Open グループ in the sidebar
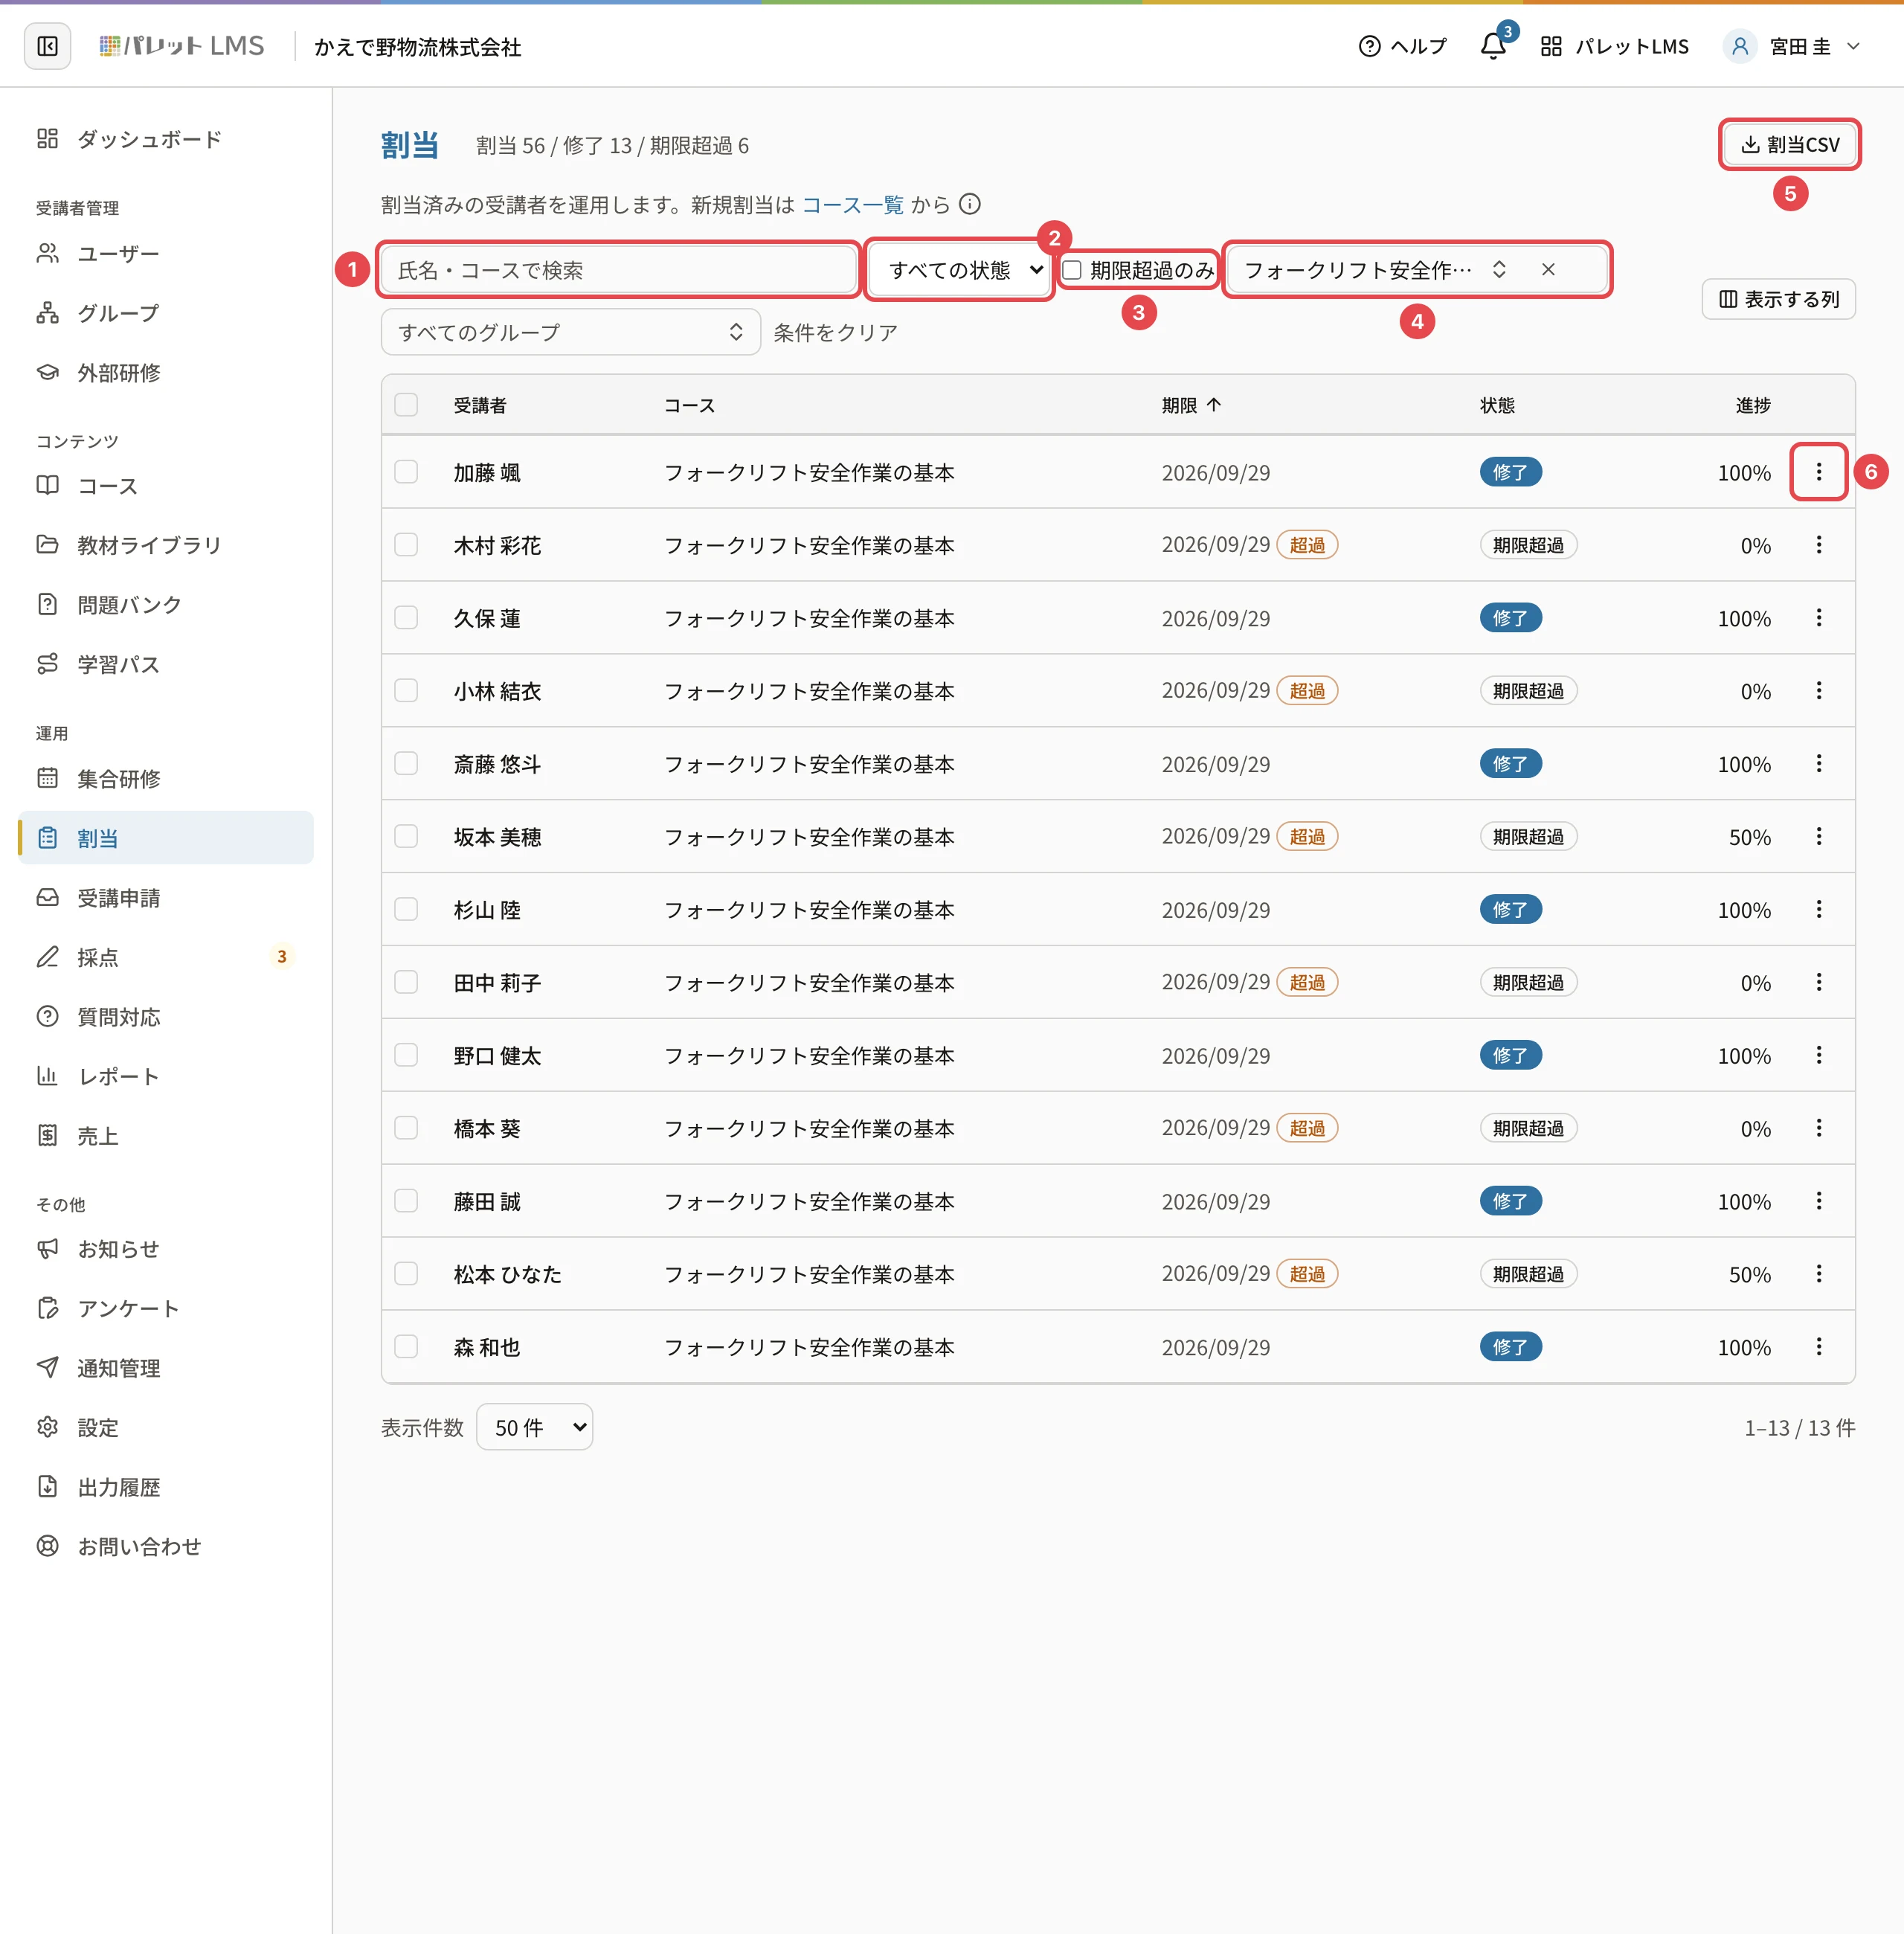The image size is (1904, 1934). point(166,313)
